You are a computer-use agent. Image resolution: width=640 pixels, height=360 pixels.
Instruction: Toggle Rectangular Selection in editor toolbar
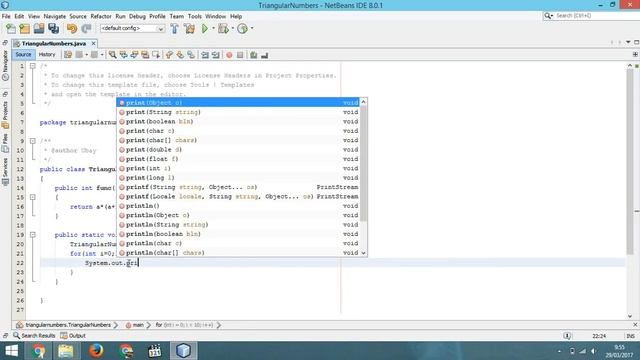coord(156,55)
